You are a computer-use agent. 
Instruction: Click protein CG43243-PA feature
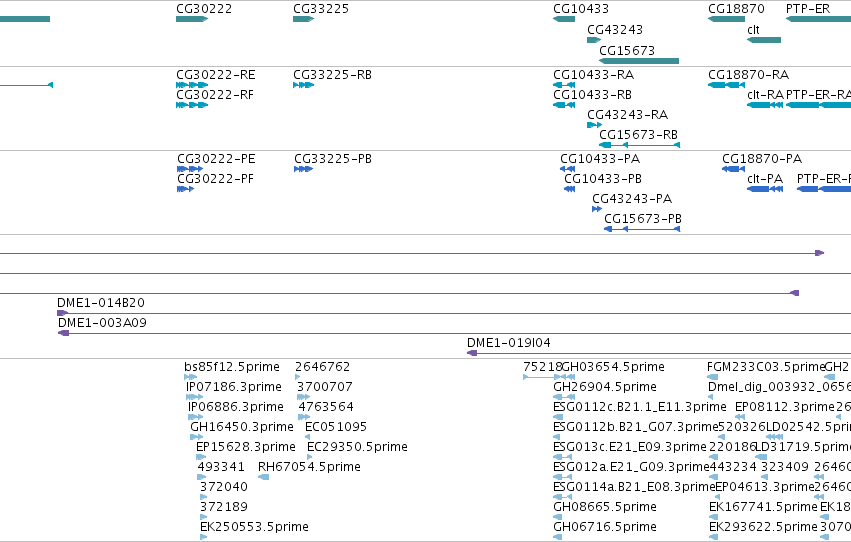coord(597,209)
